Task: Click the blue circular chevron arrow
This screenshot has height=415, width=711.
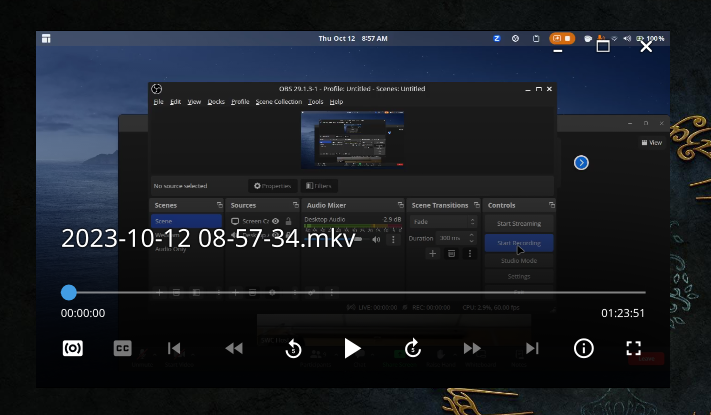Action: [581, 162]
